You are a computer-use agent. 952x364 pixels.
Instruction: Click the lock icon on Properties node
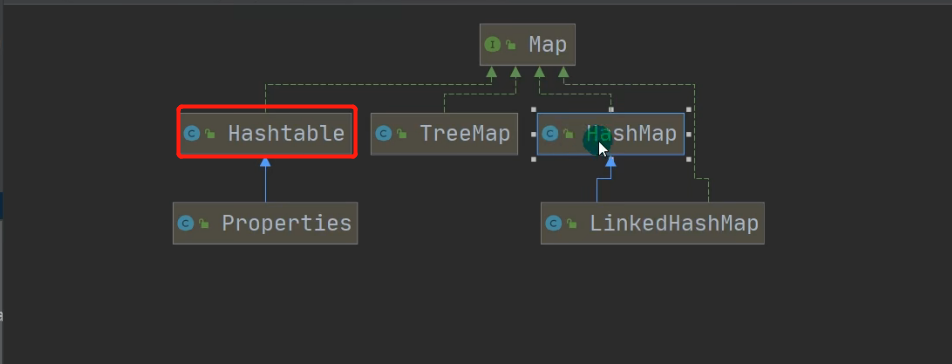point(204,223)
